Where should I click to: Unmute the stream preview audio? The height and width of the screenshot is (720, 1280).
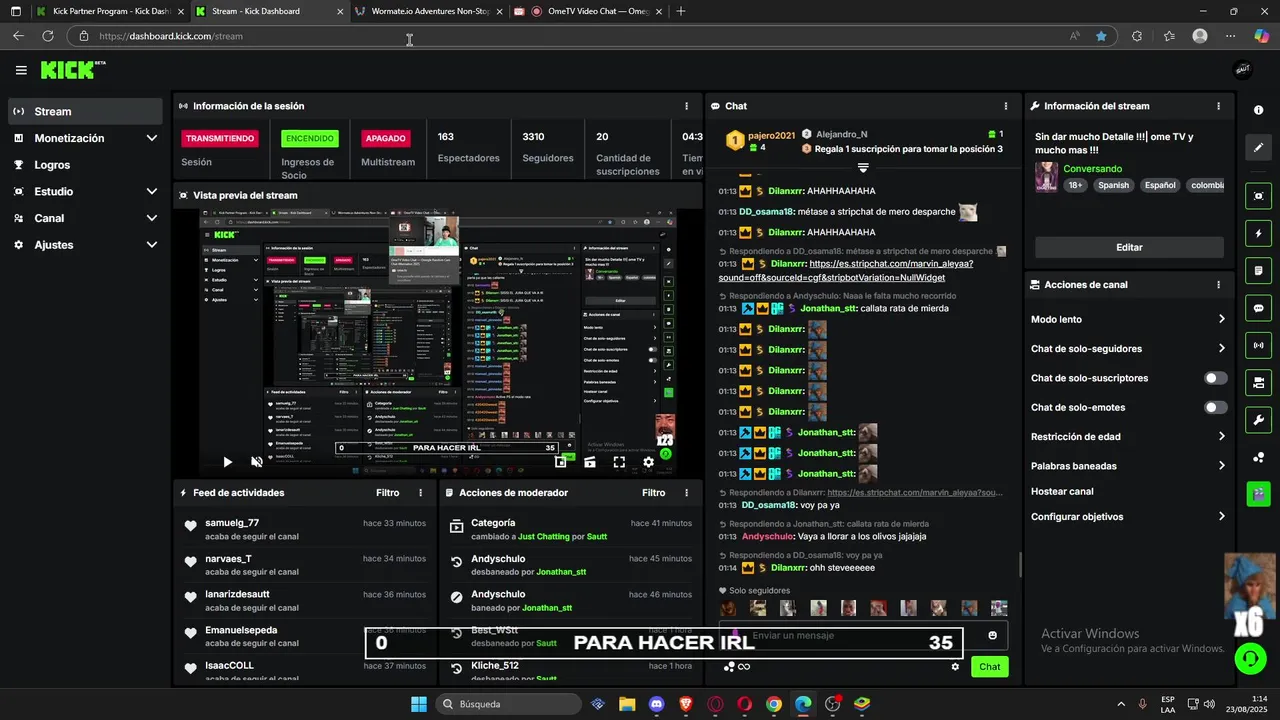[257, 462]
